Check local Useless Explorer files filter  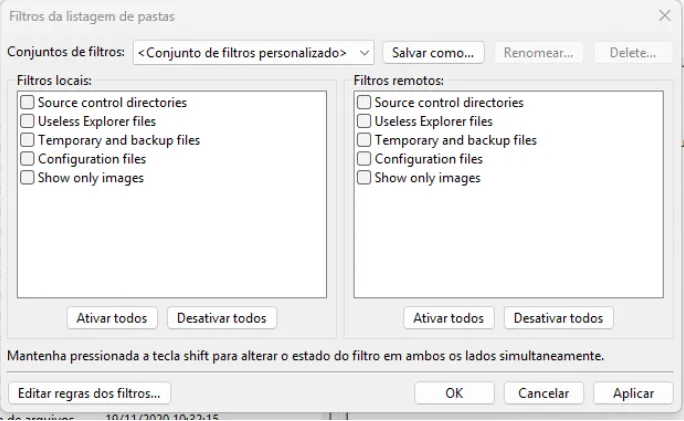(x=27, y=121)
